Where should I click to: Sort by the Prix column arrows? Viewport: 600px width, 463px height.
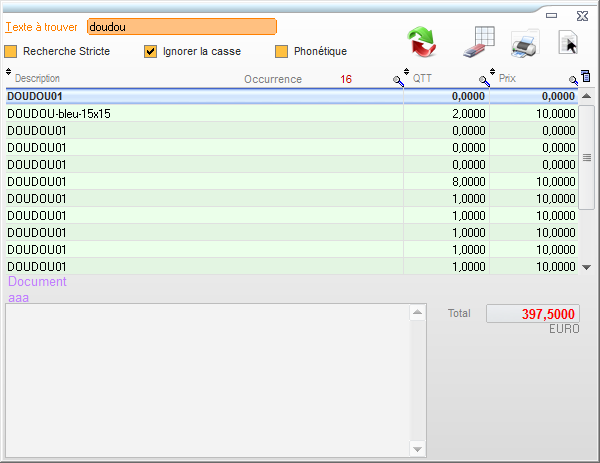493,72
